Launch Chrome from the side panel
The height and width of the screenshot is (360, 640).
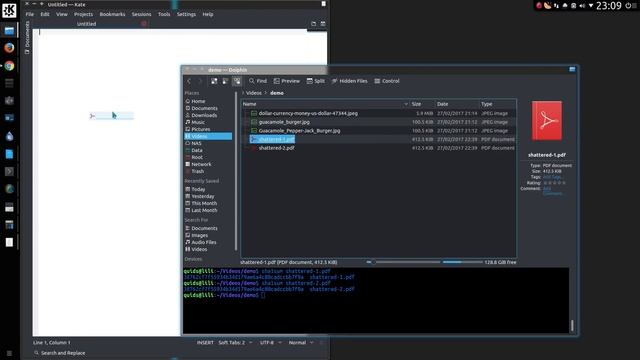pos(9,66)
